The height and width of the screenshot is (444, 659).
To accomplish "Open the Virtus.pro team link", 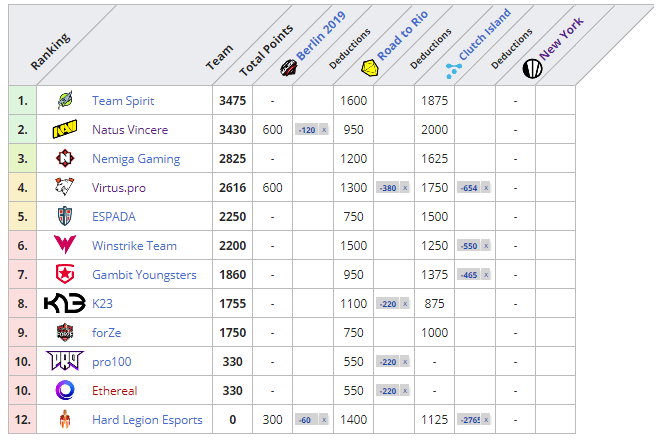I will [x=119, y=188].
